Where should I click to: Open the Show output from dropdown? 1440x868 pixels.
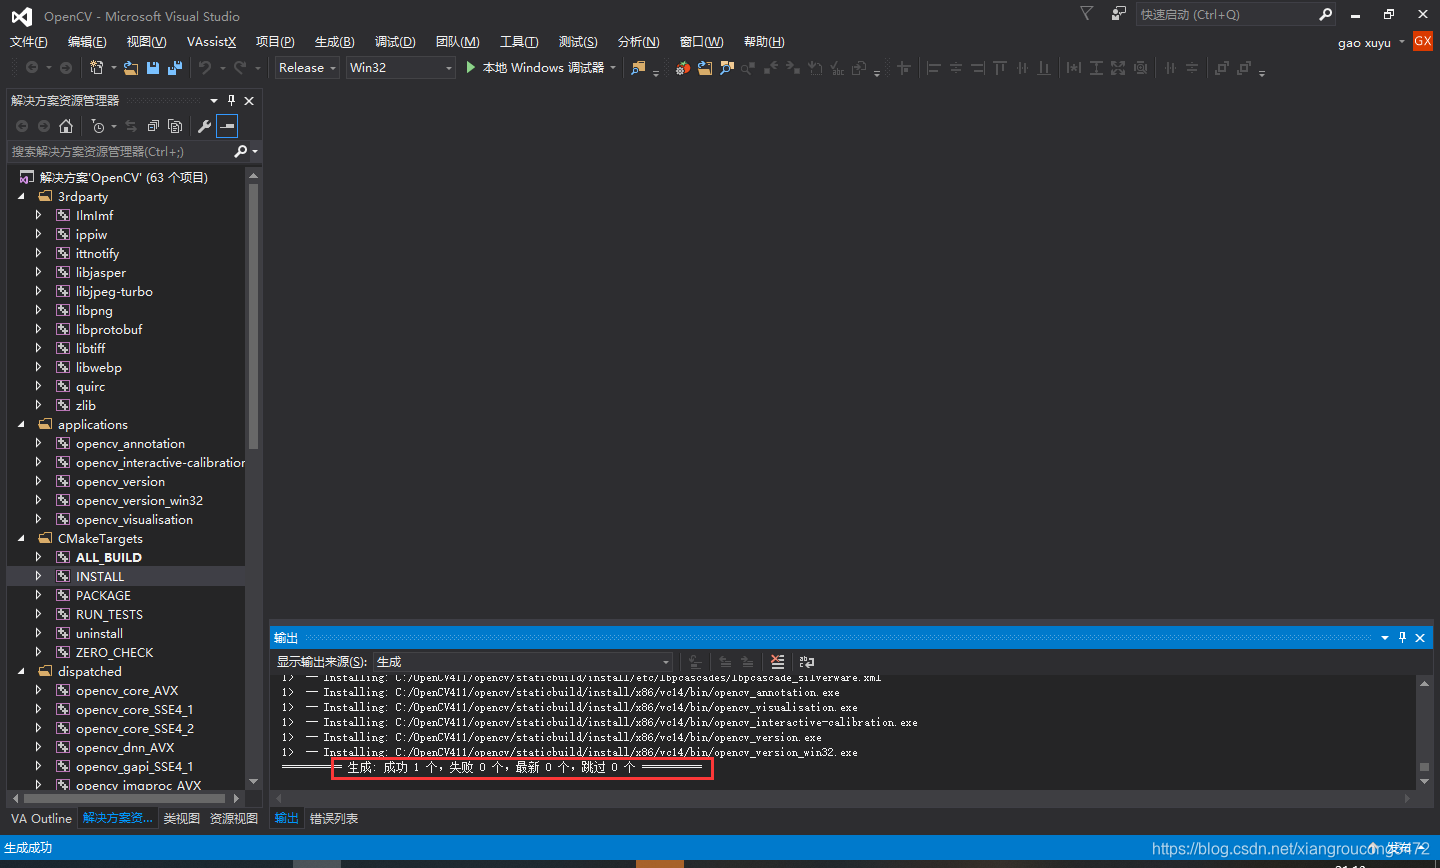[524, 661]
